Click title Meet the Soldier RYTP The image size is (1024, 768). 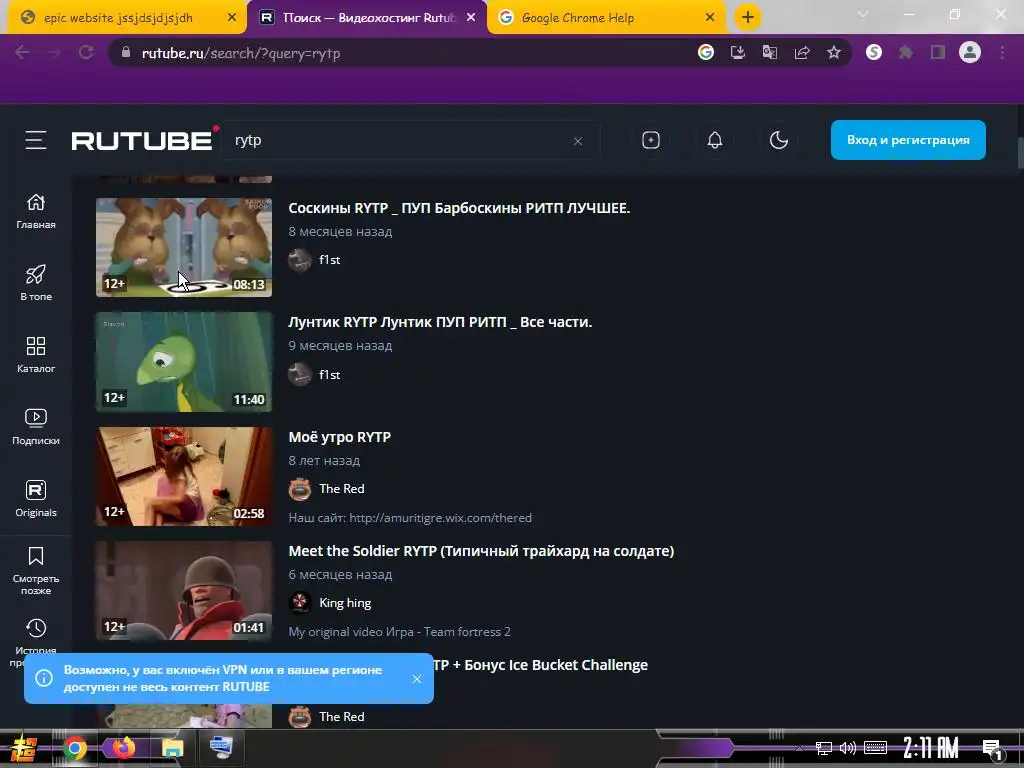click(x=481, y=551)
